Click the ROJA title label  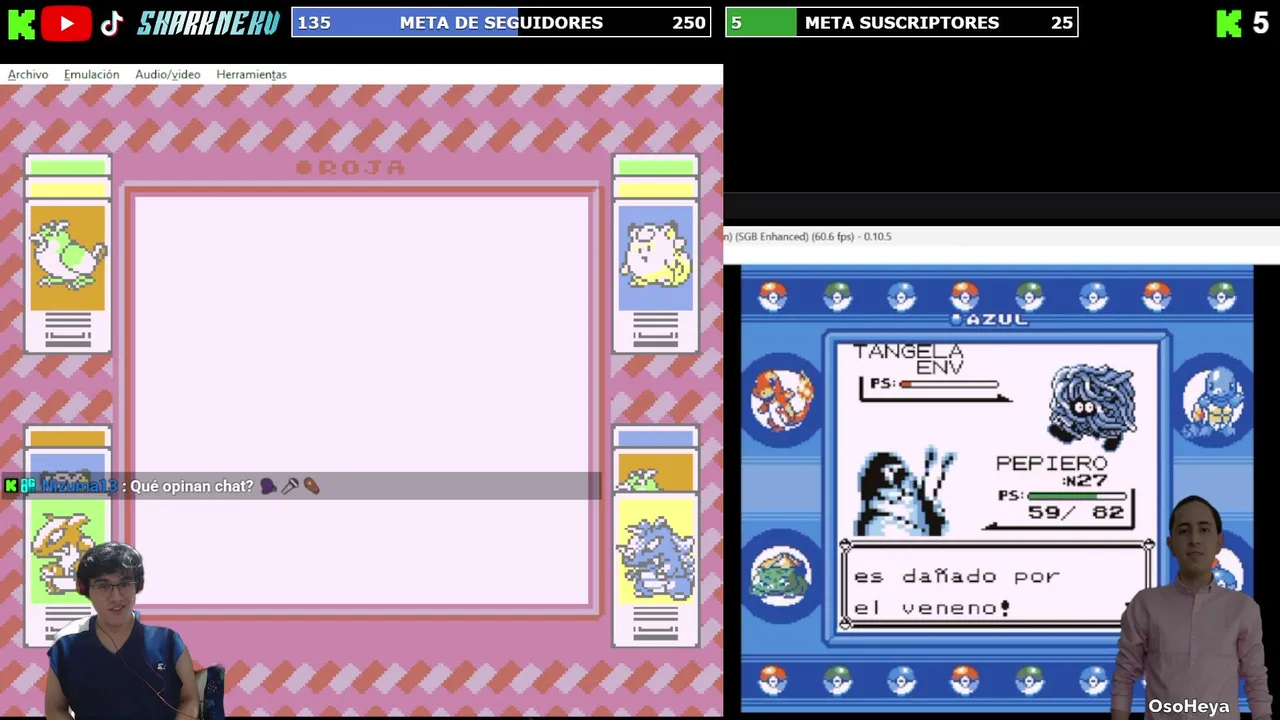(352, 167)
